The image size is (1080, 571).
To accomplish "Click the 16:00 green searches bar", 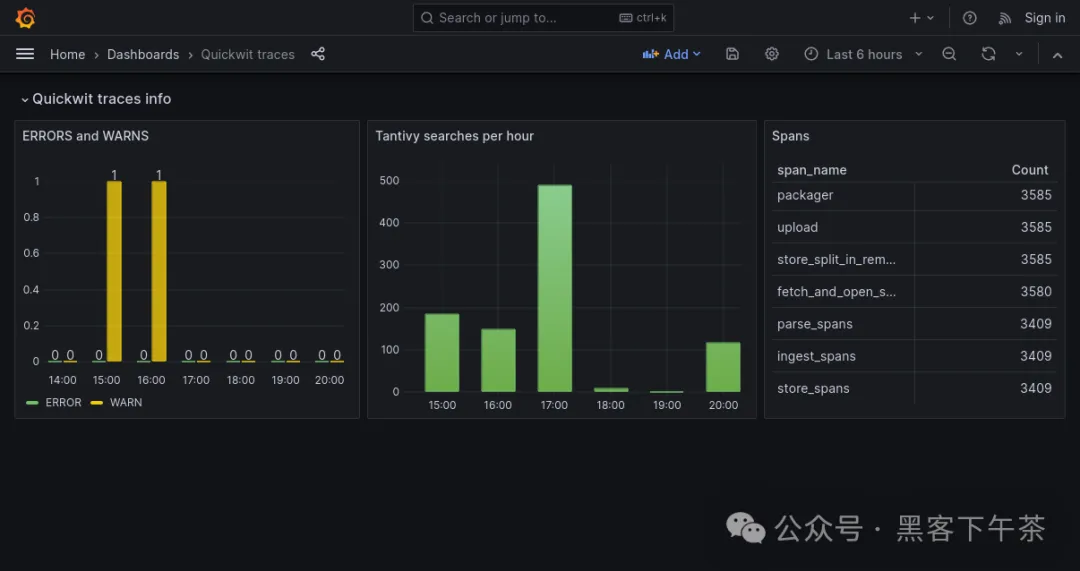I will 498,360.
